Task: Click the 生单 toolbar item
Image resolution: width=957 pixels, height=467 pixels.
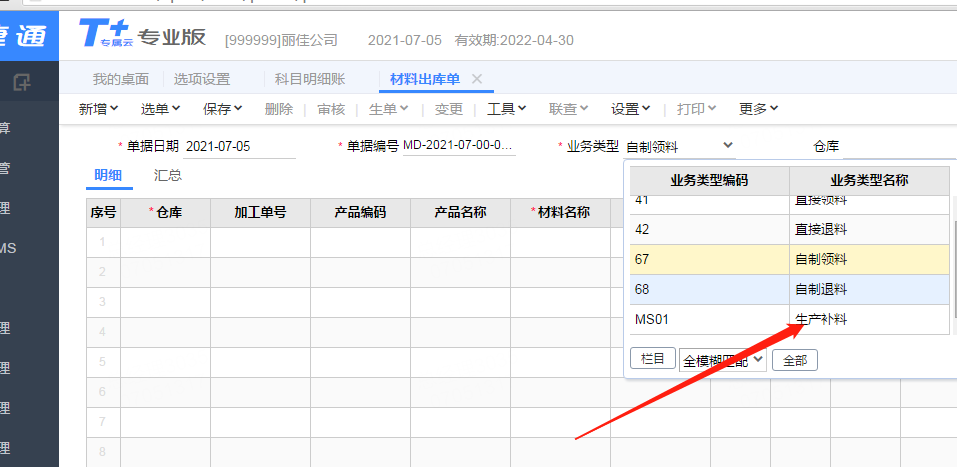Action: (389, 109)
